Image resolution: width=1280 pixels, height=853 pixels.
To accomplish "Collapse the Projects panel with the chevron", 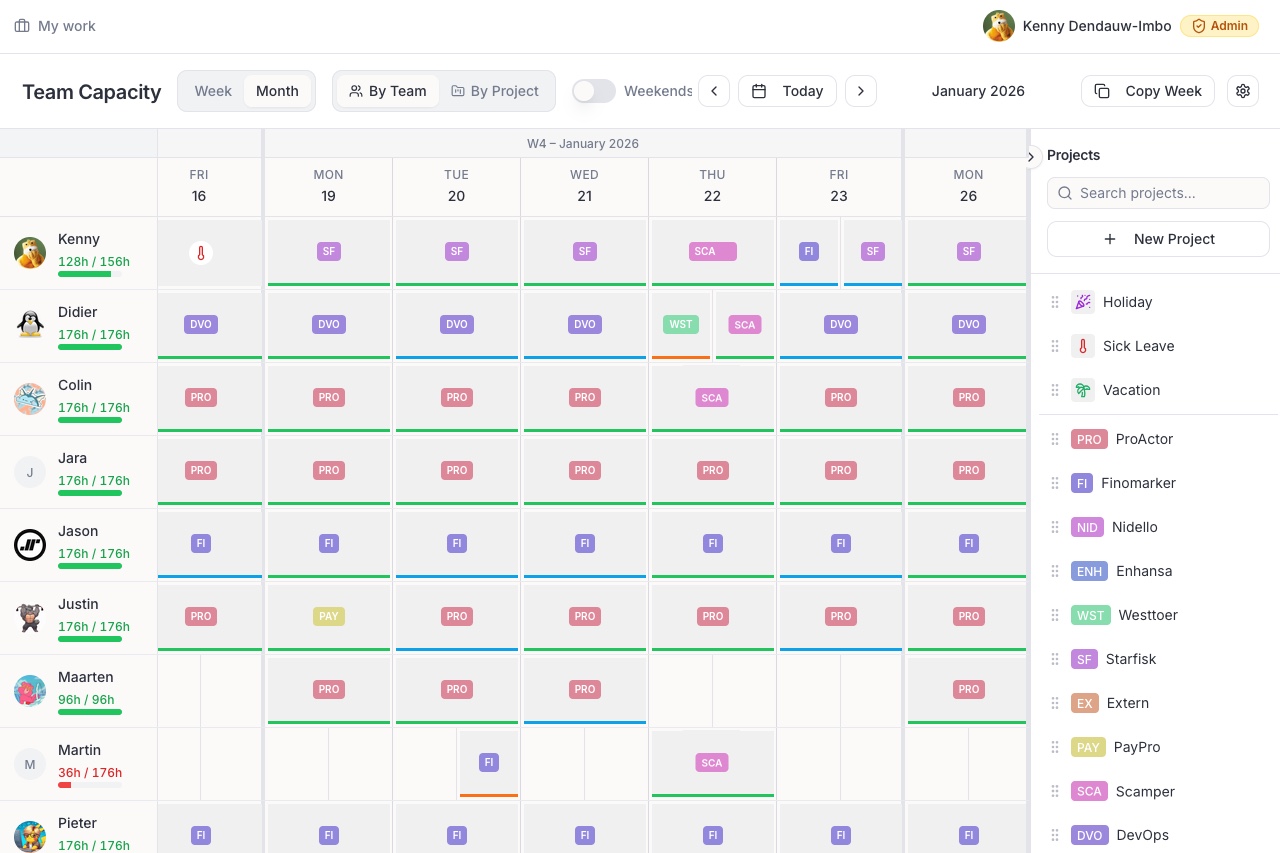I will coord(1031,157).
